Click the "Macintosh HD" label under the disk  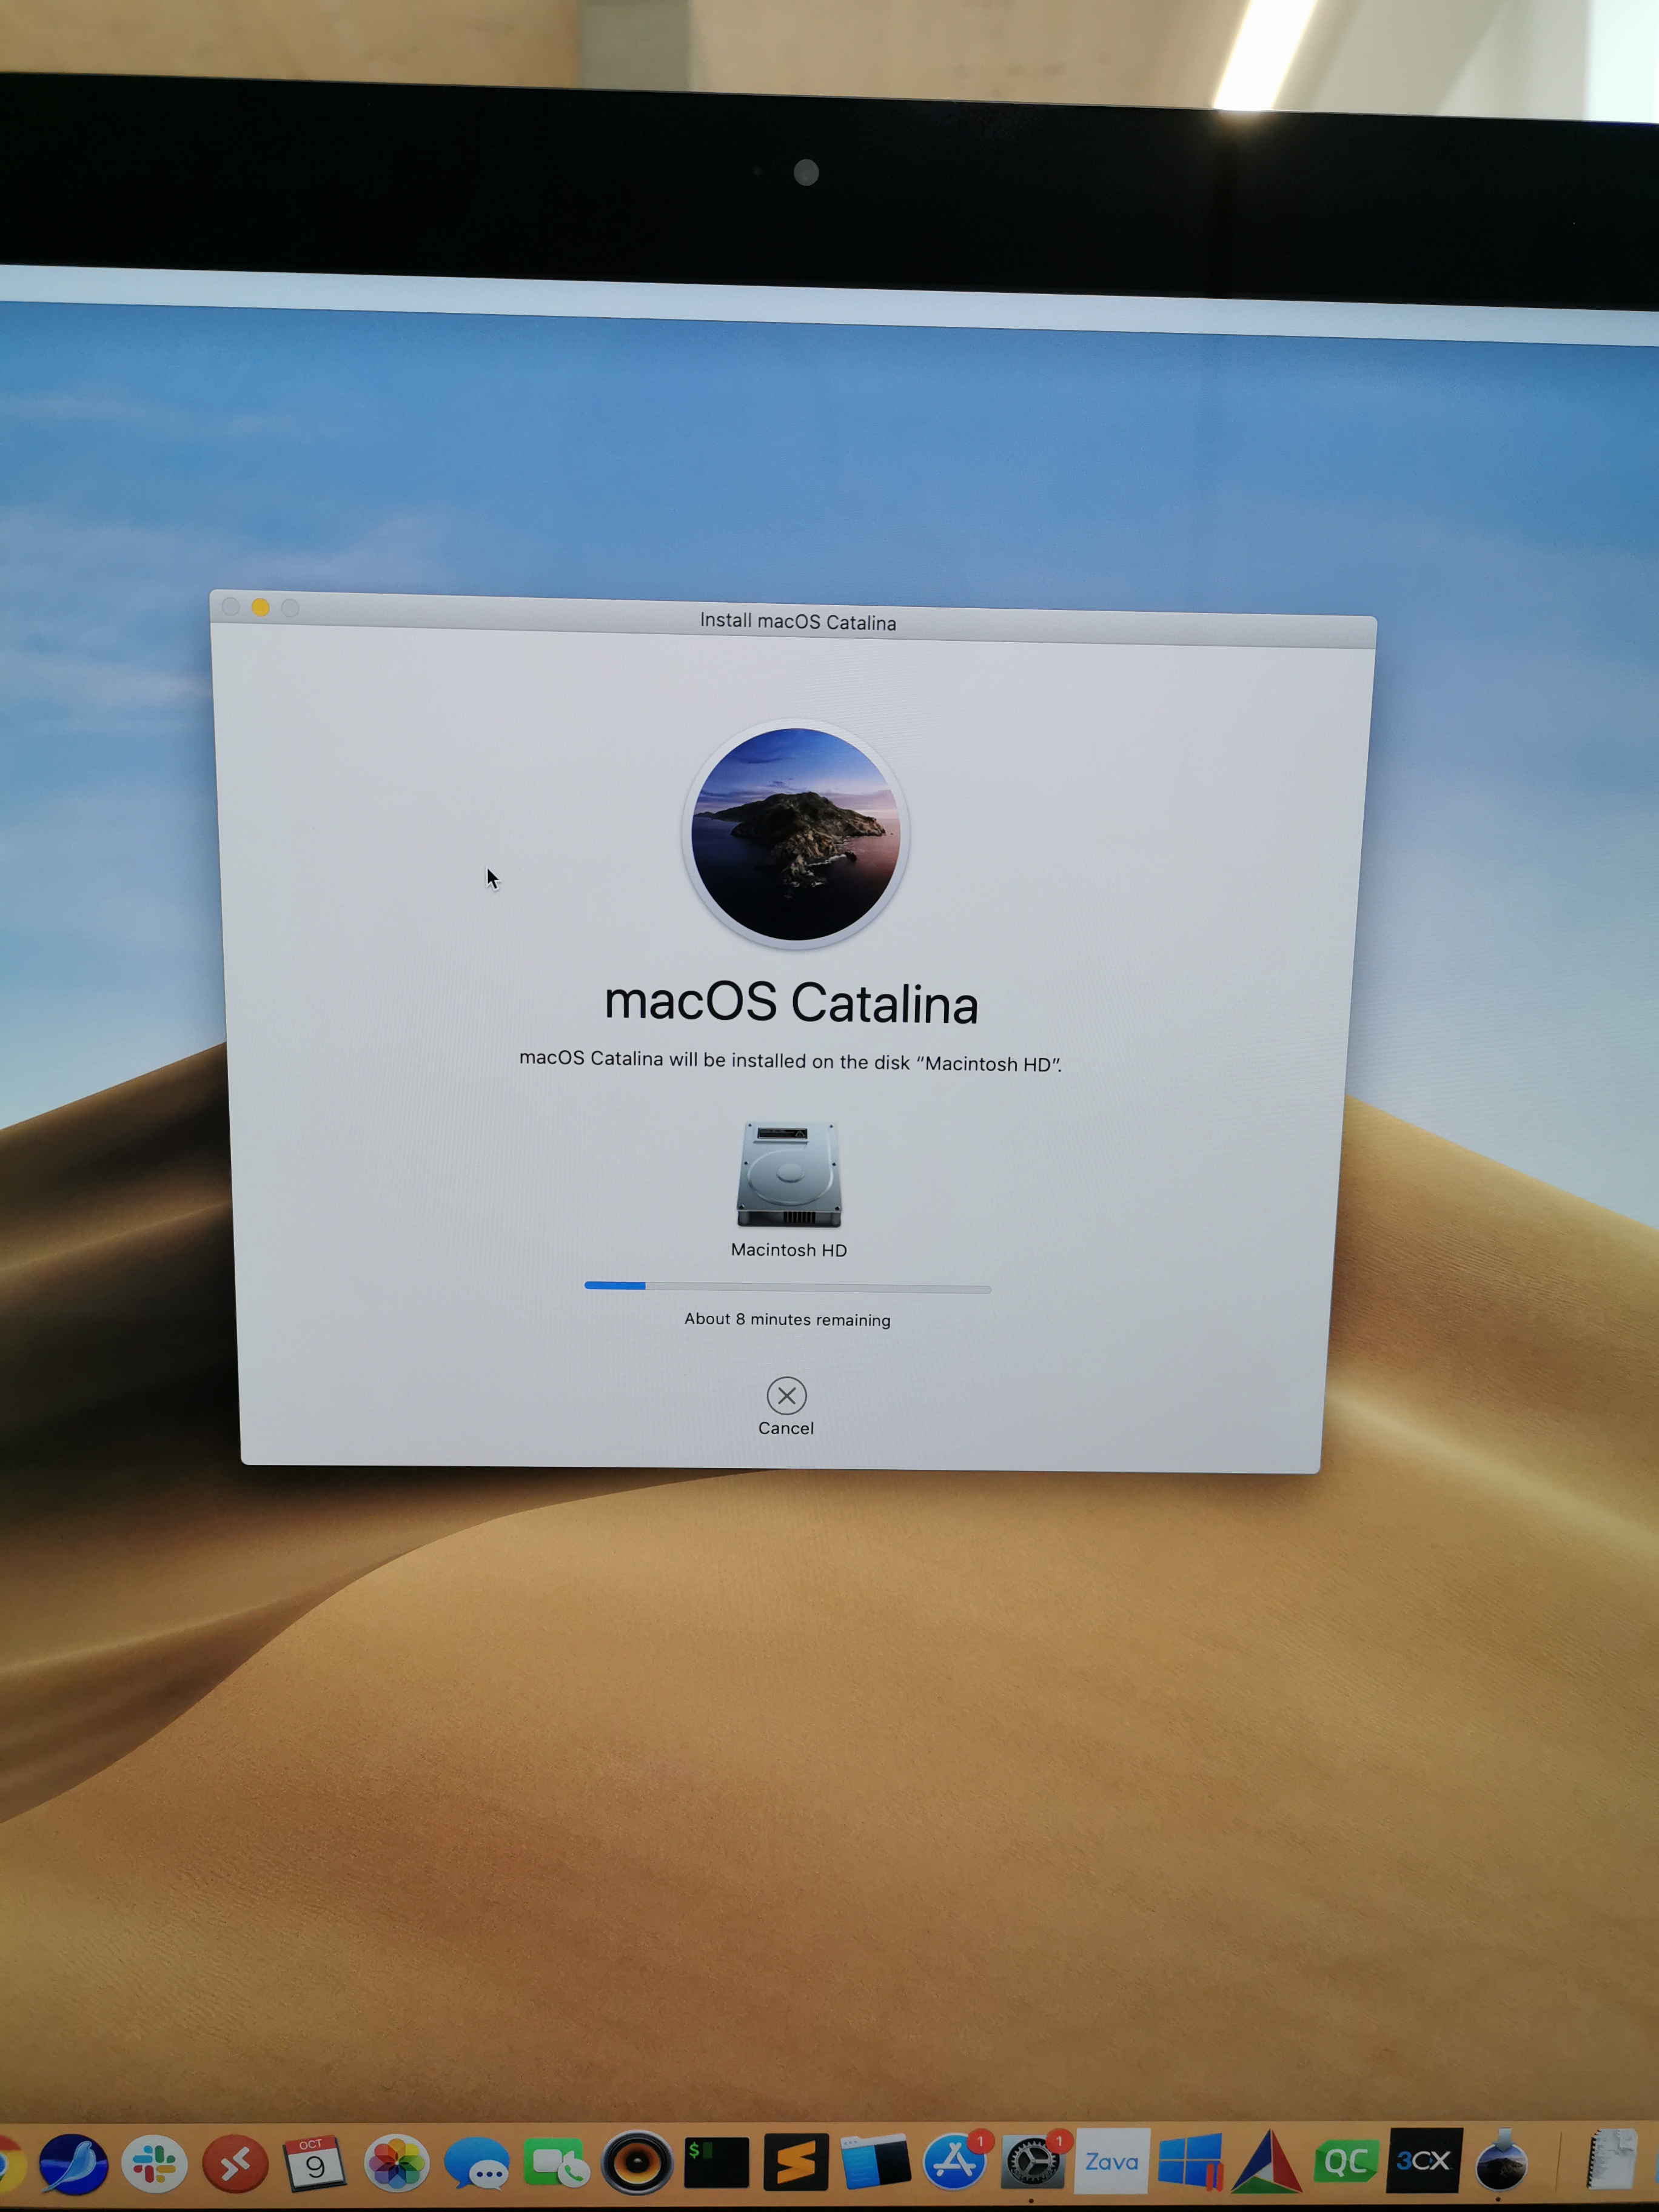click(x=789, y=1250)
